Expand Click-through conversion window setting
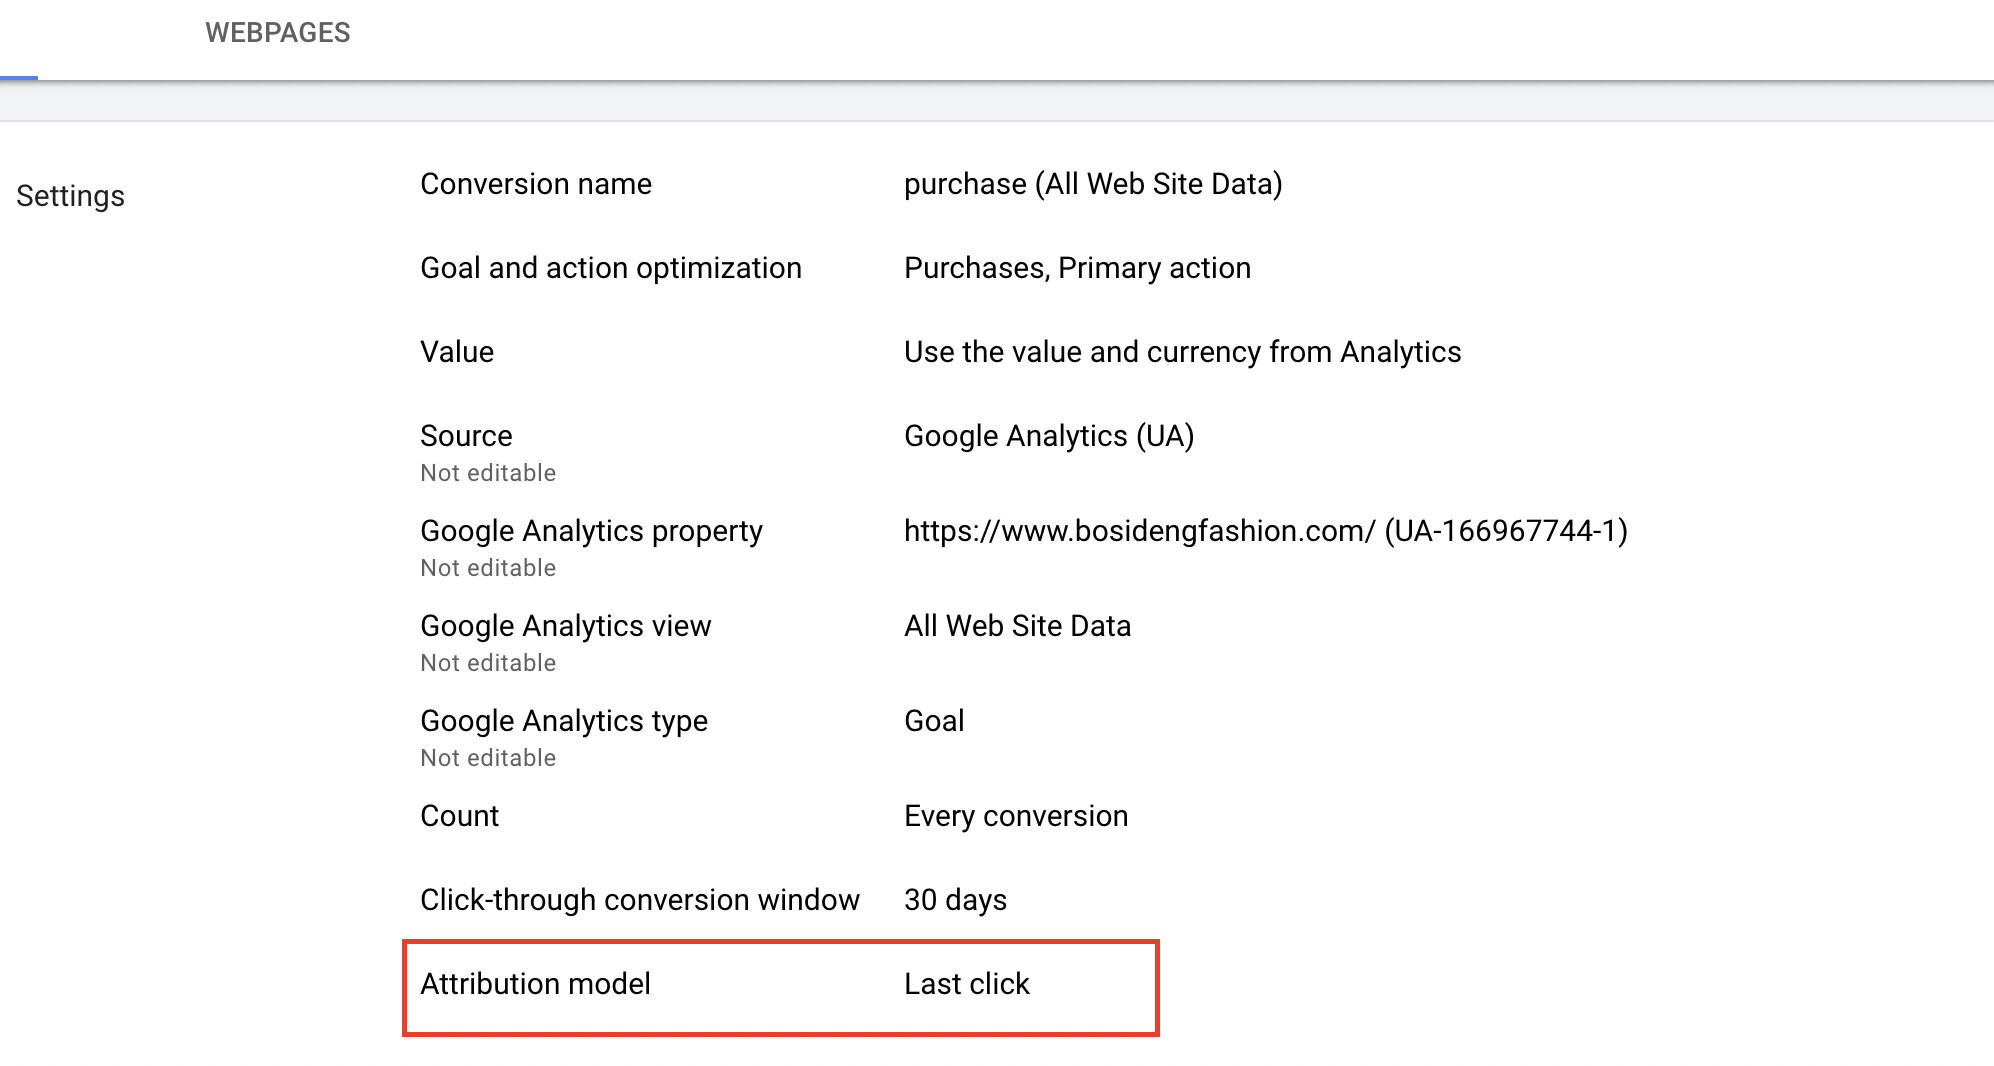 click(x=639, y=900)
